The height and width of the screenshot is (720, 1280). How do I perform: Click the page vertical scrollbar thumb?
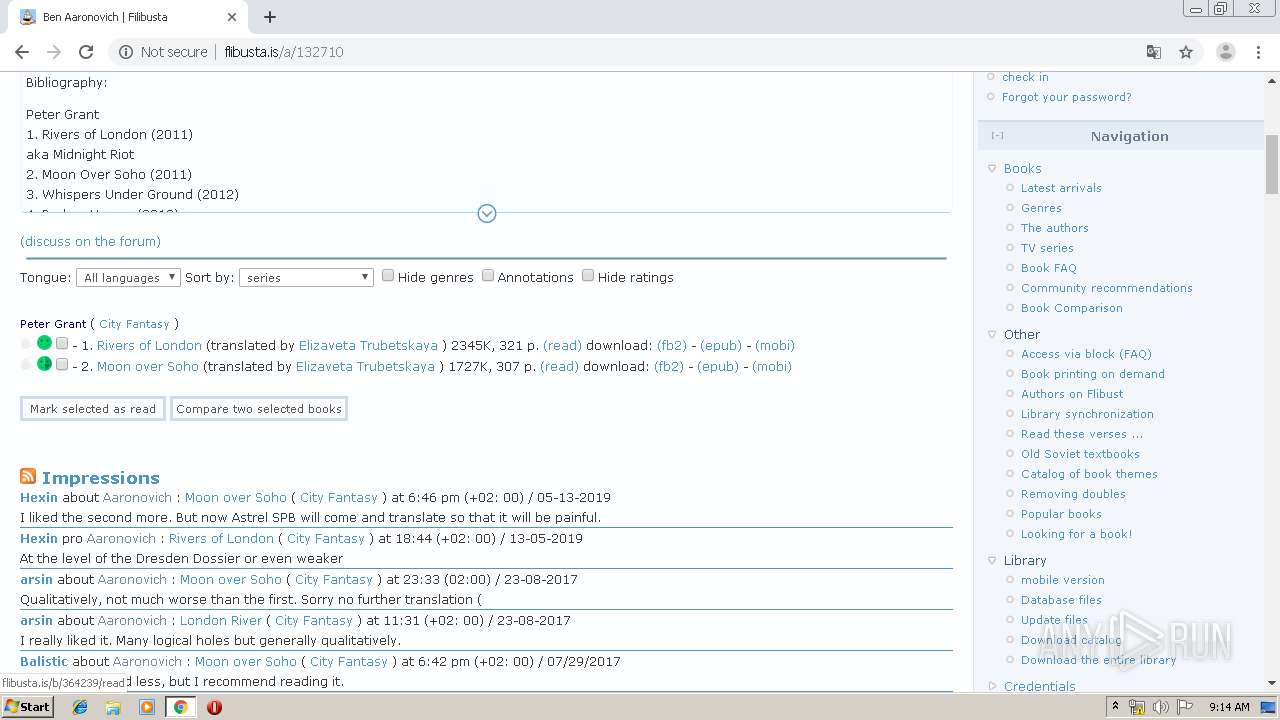coord(1272,163)
